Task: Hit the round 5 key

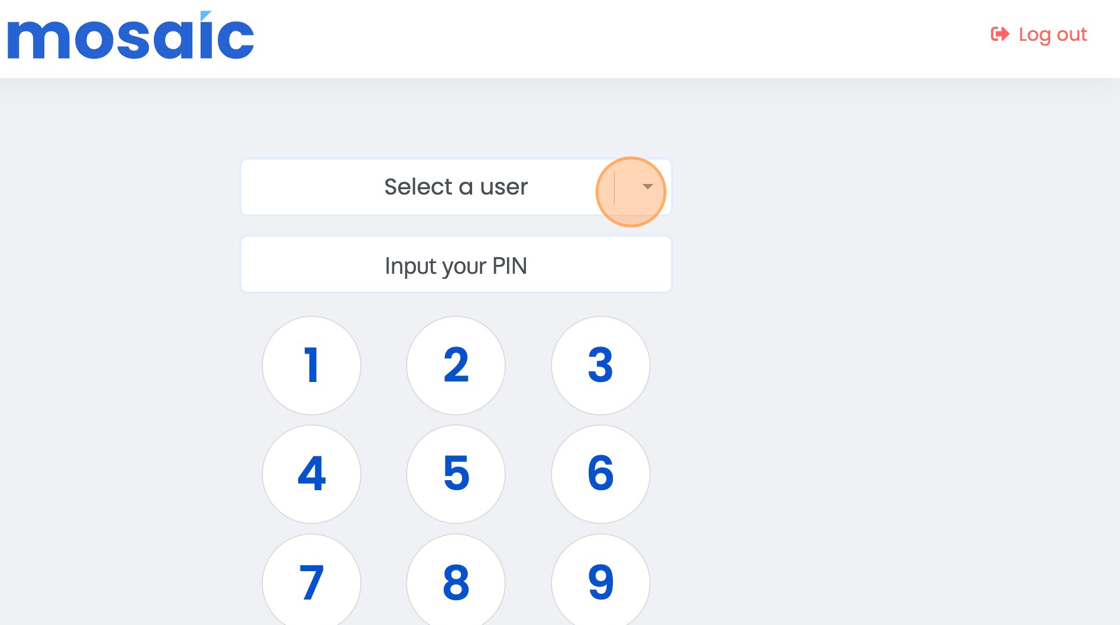Action: click(x=455, y=474)
